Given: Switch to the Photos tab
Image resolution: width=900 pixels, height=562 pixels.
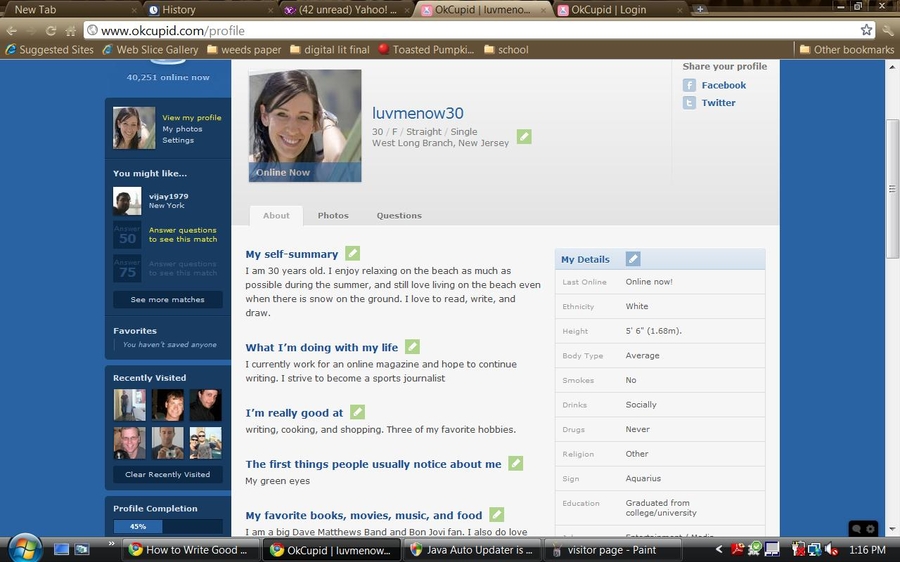Looking at the screenshot, I should pos(333,216).
